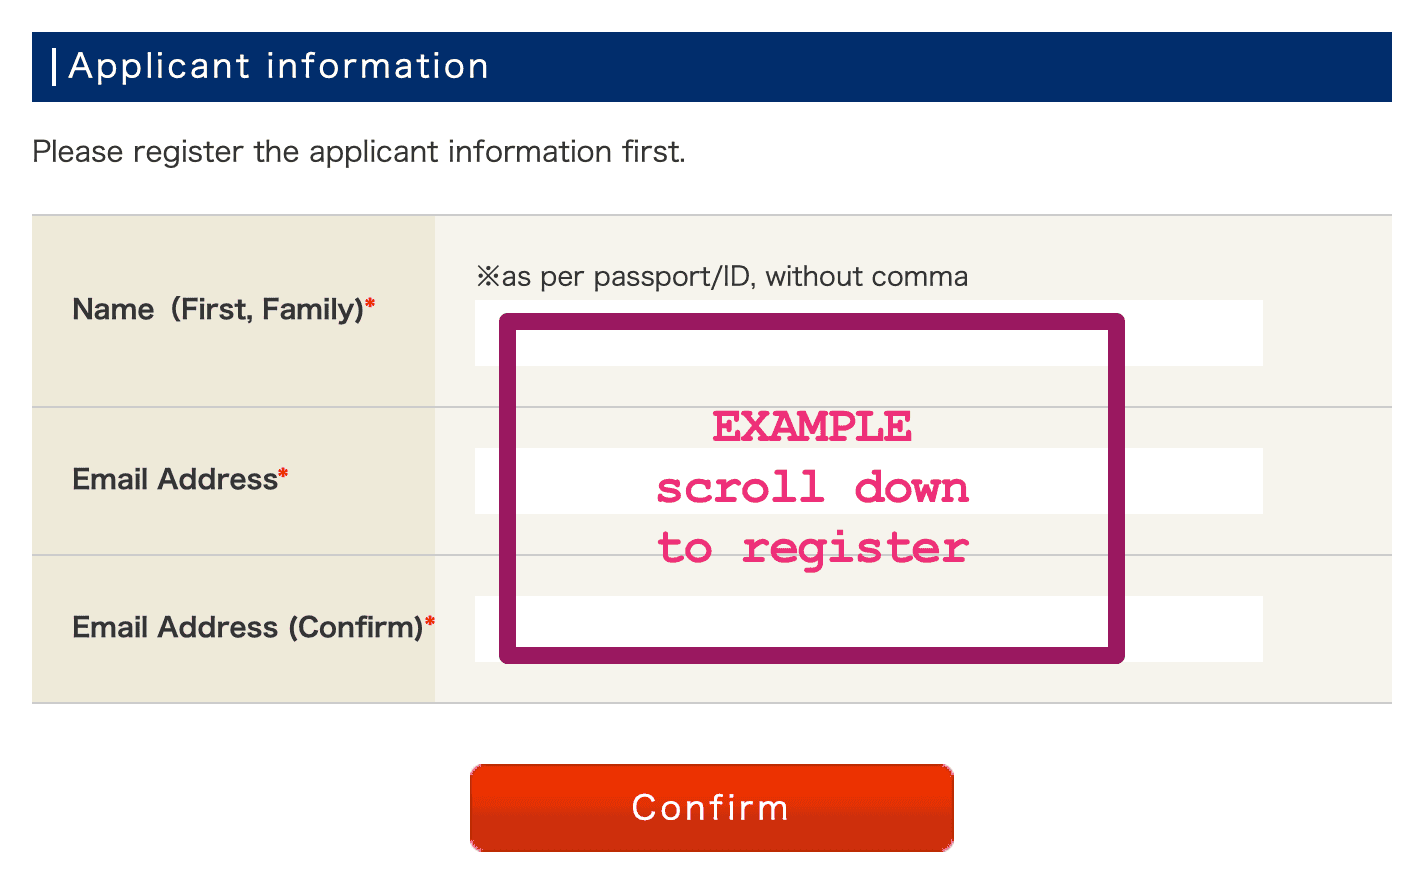Click the red asterisk after 'Email Address (Confirm)'
The height and width of the screenshot is (888, 1422).
click(430, 622)
